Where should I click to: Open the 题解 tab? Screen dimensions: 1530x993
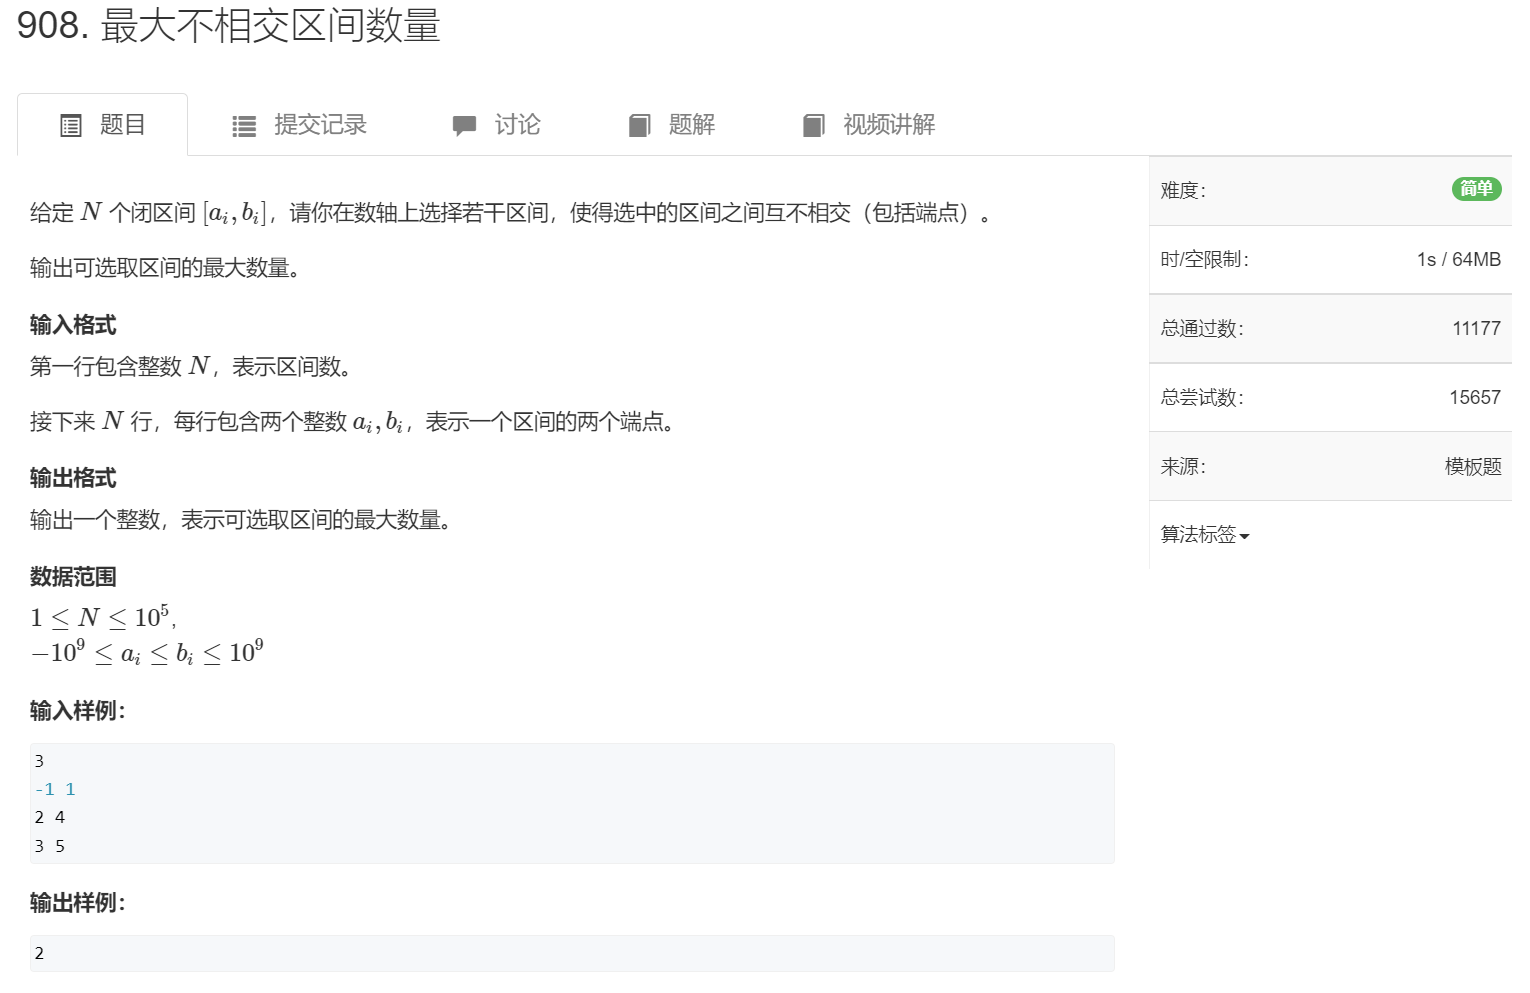tap(672, 125)
